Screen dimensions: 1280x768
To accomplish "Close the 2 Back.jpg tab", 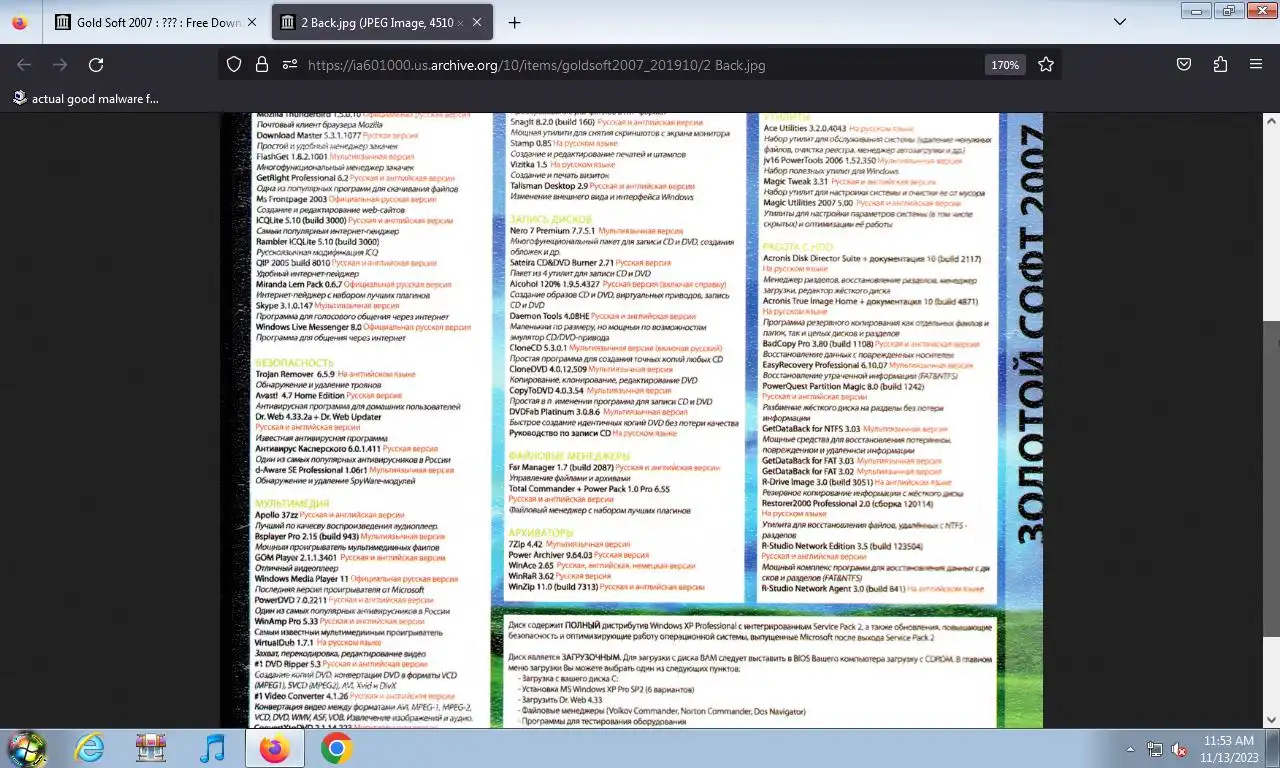I will pos(476,22).
